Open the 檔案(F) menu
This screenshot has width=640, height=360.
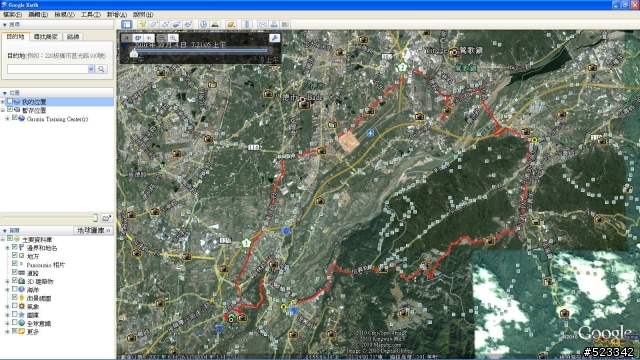tap(12, 14)
